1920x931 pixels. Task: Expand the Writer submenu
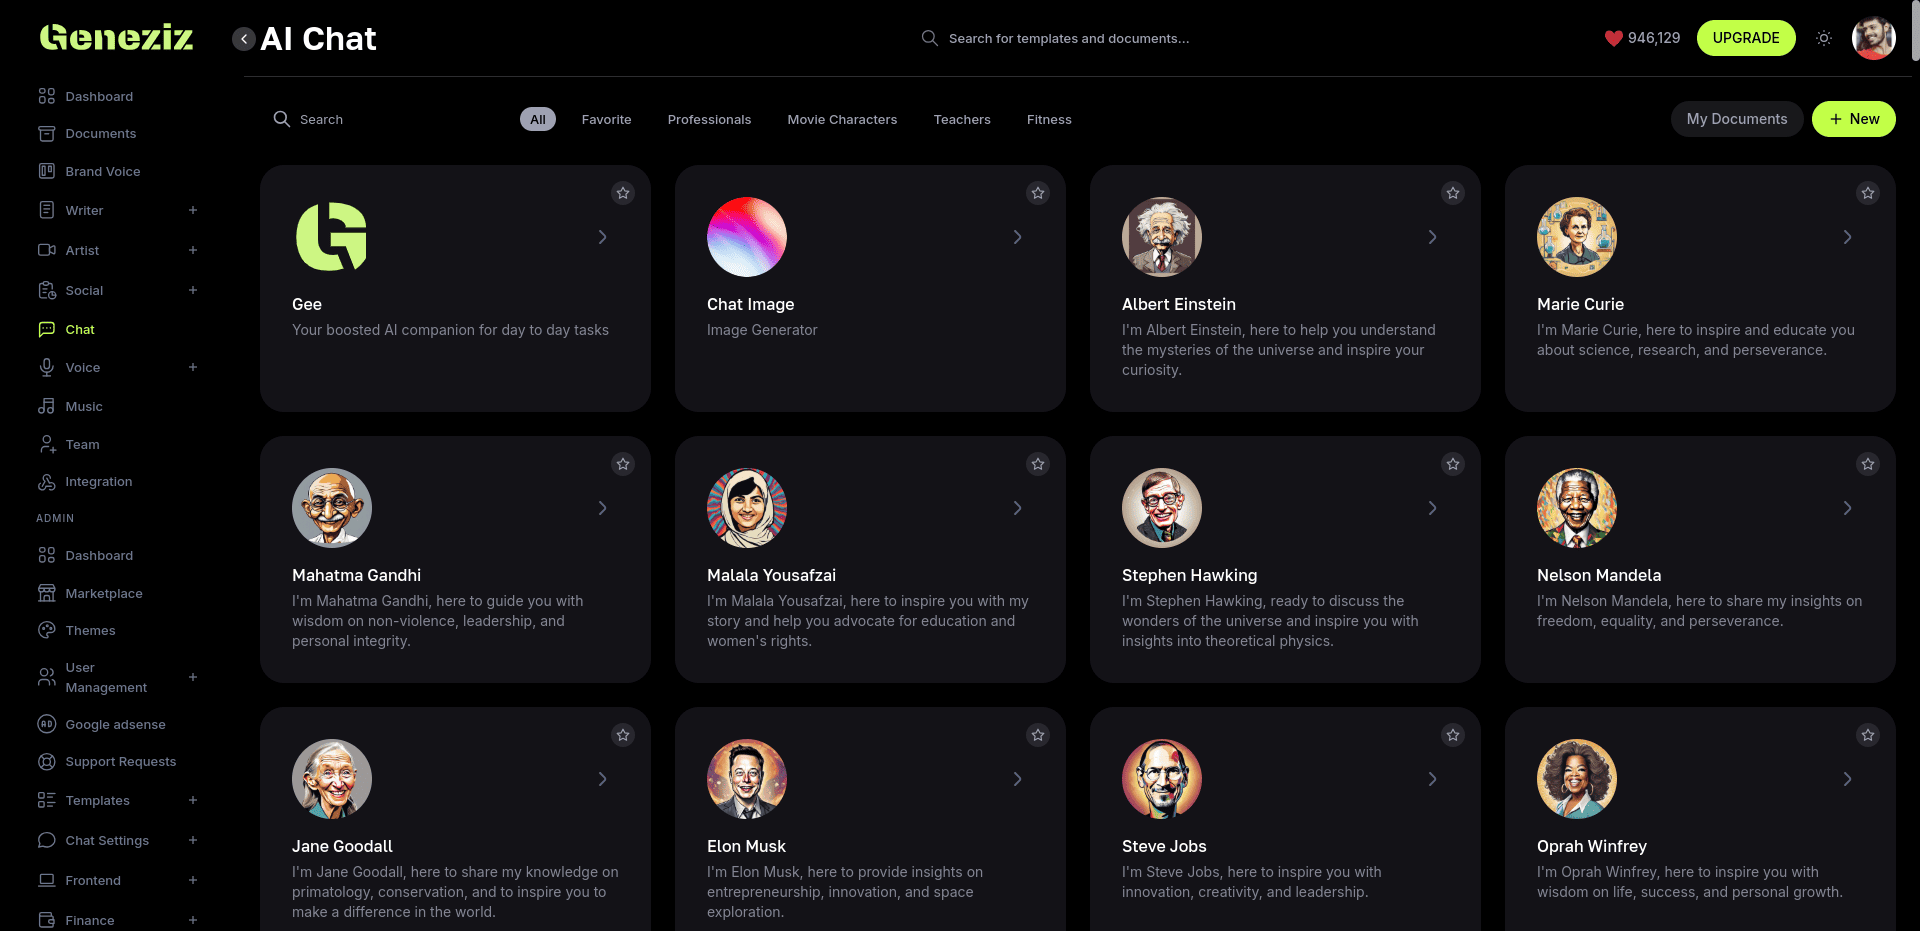pos(193,210)
